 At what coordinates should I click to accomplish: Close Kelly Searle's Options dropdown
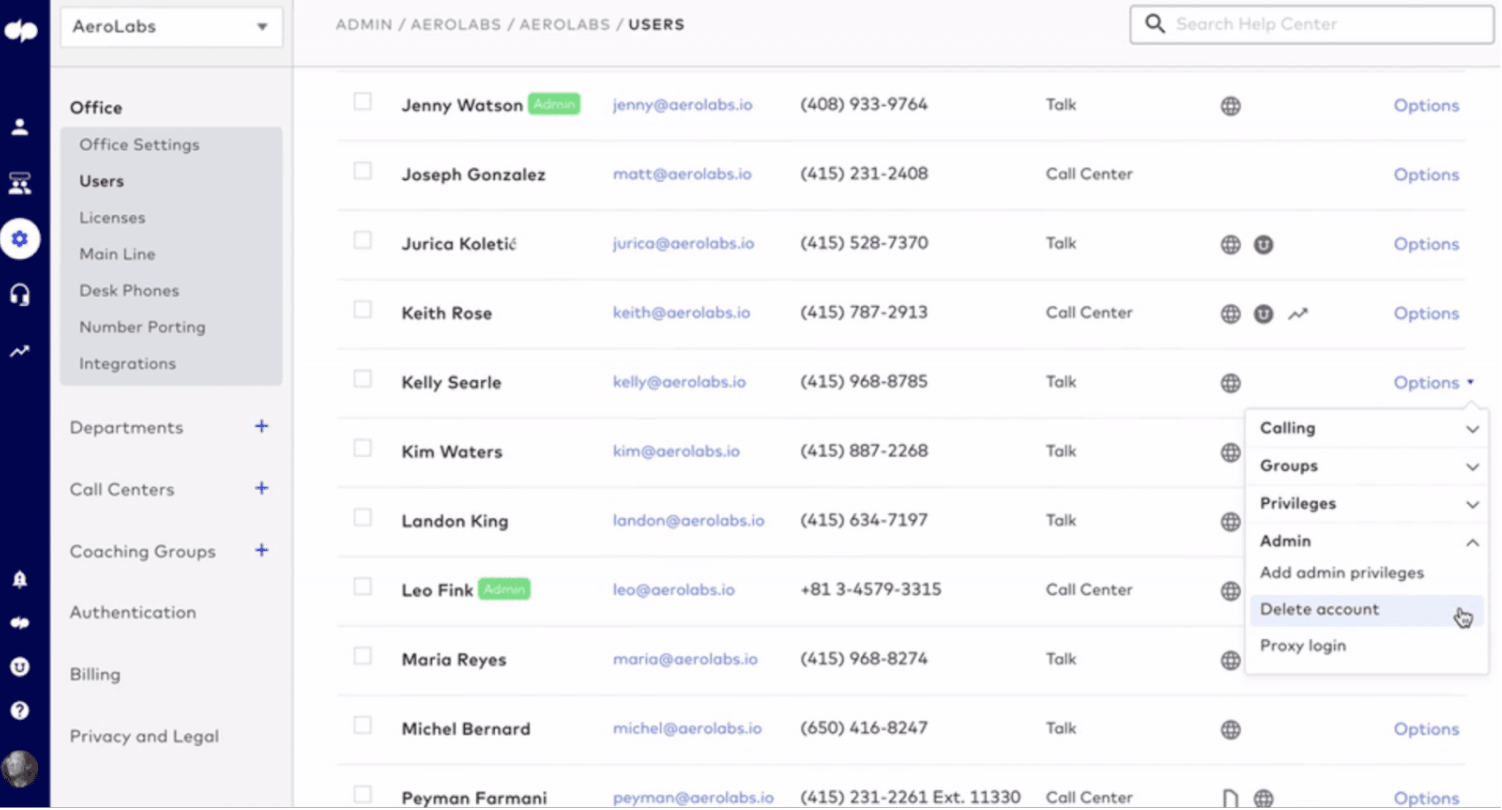tap(1434, 383)
